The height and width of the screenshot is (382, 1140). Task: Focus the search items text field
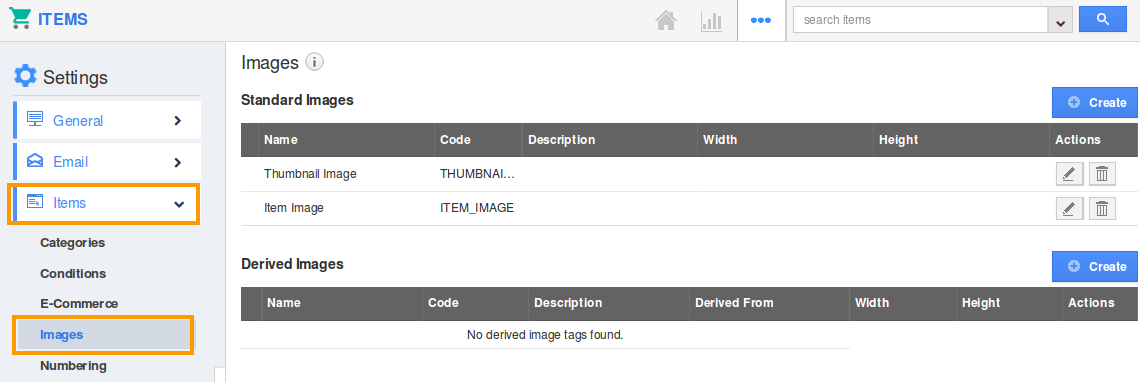click(x=920, y=20)
